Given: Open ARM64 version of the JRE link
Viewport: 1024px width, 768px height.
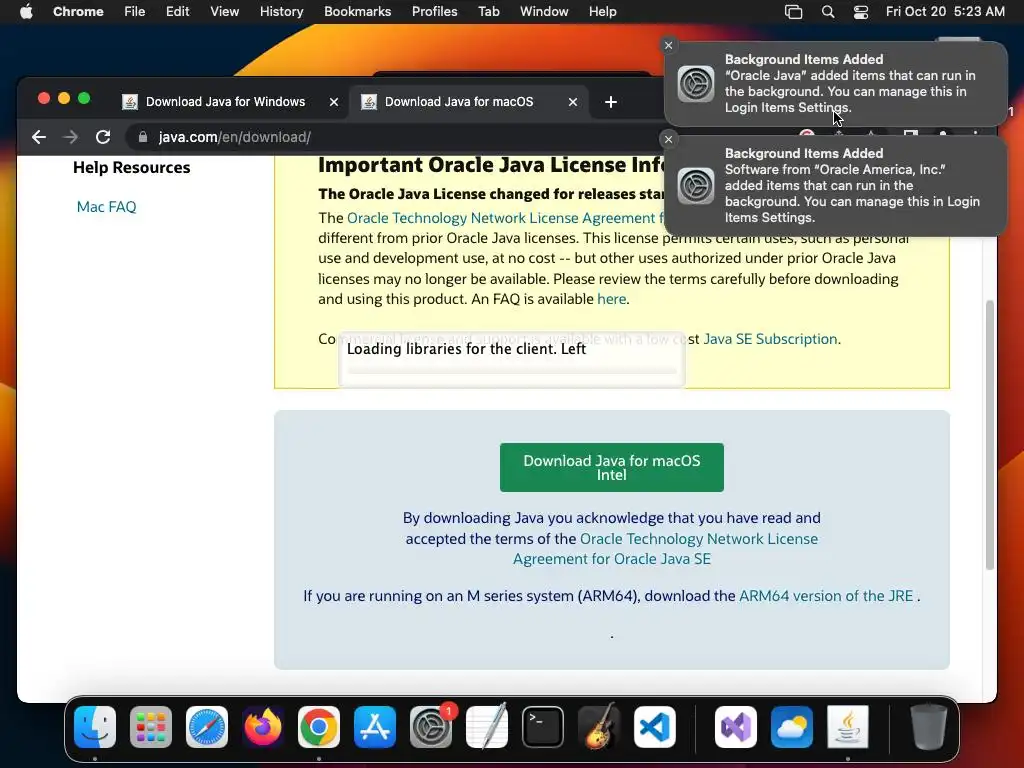Looking at the screenshot, I should [825, 596].
